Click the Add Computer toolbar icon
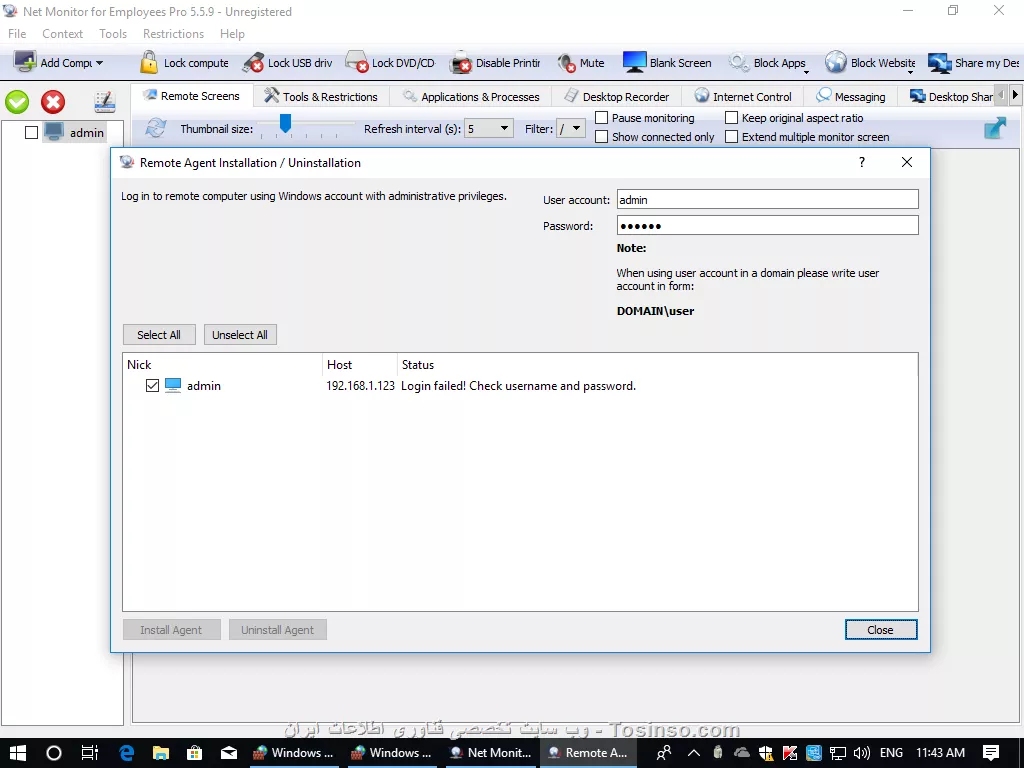 point(25,63)
